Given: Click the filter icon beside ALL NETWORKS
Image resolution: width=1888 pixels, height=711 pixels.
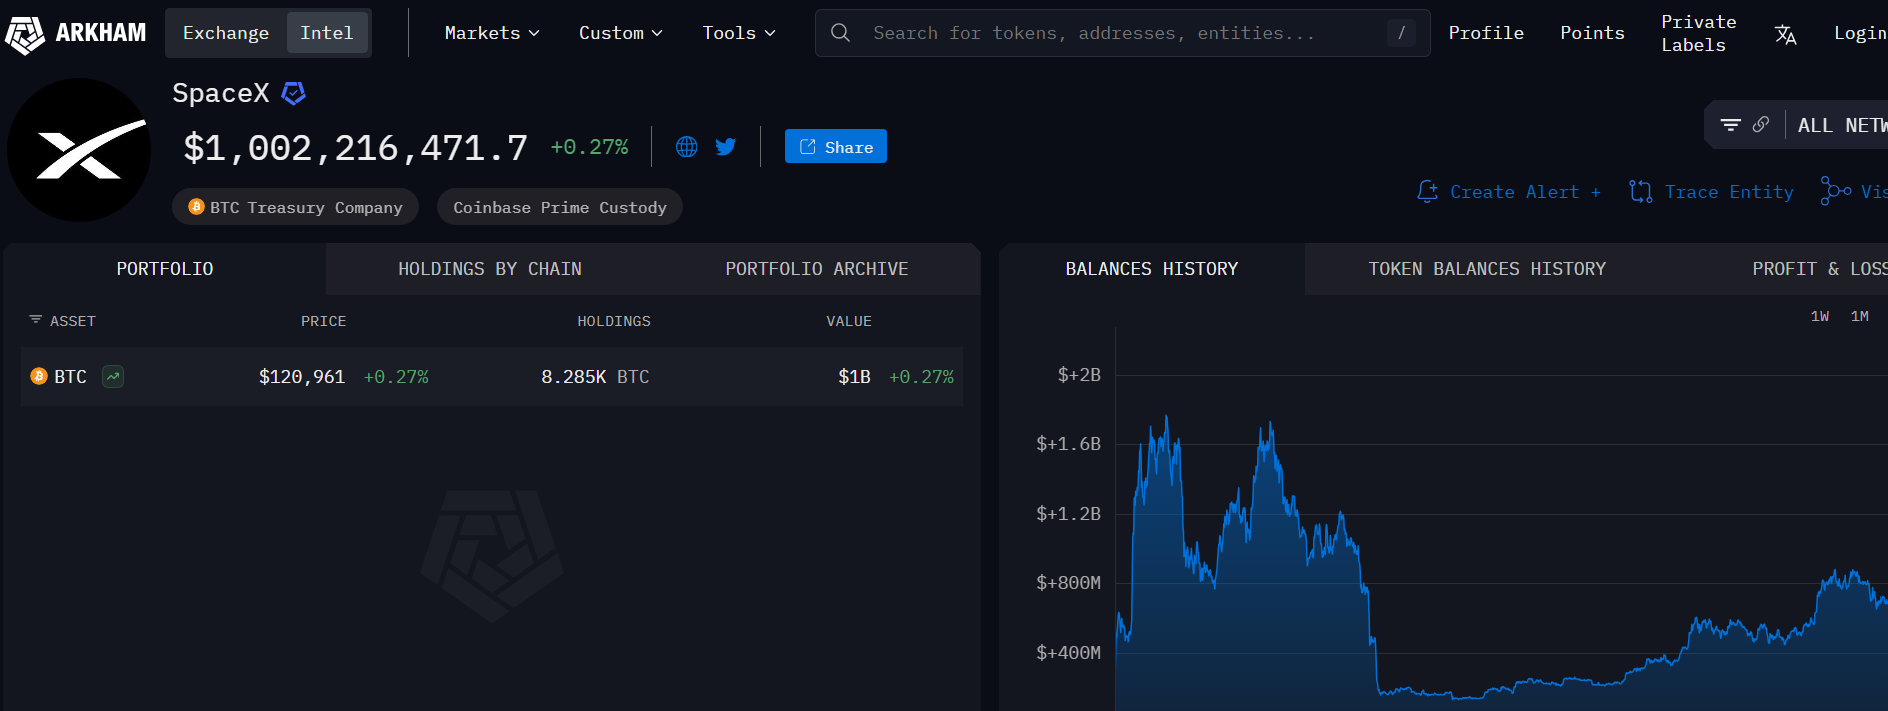Looking at the screenshot, I should tap(1730, 125).
